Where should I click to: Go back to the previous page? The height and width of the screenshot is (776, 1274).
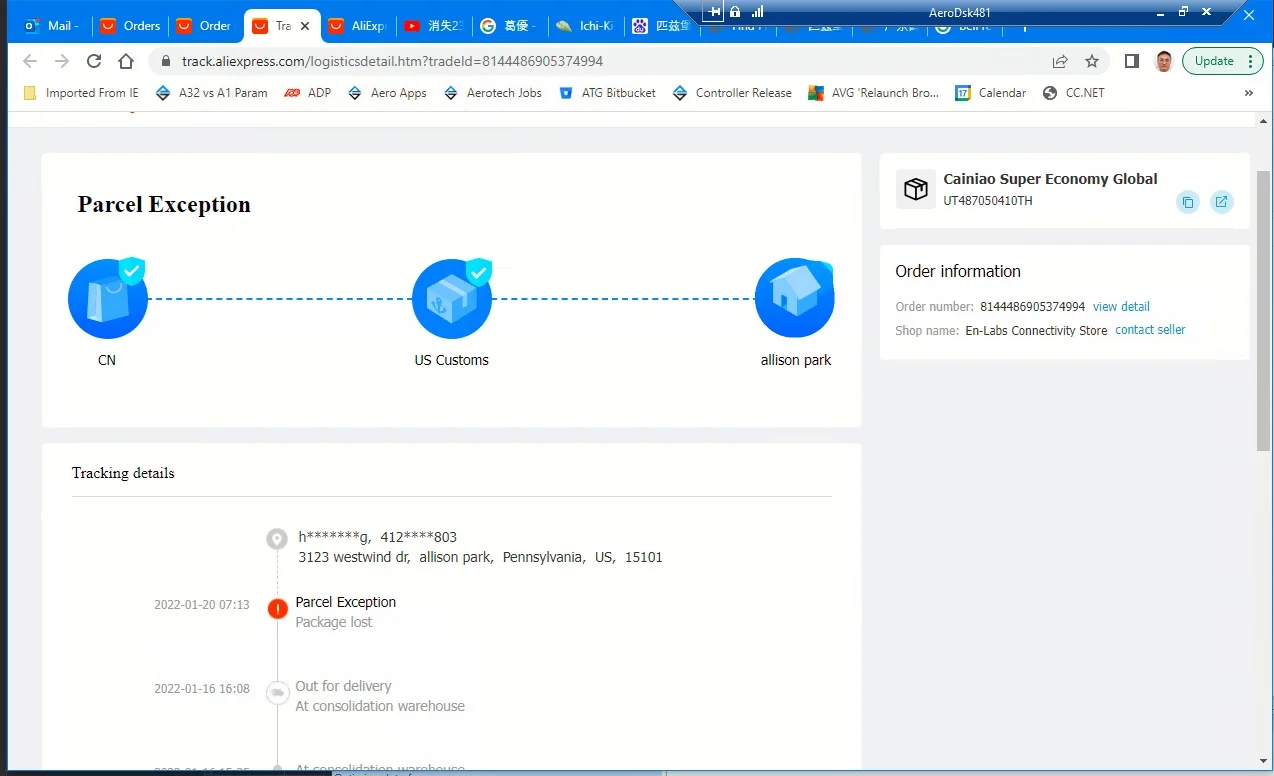tap(30, 61)
